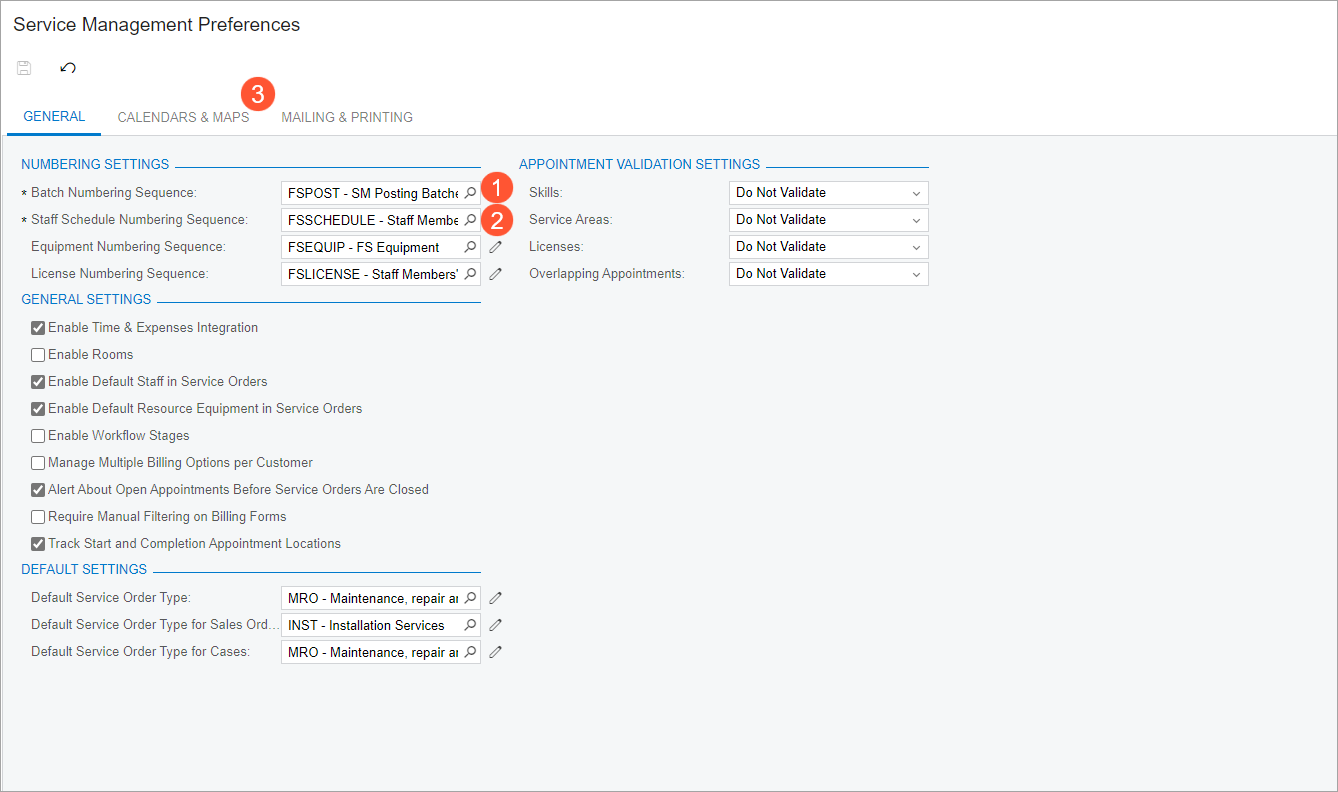
Task: Expand Overlapping Appointments dropdown
Action: [x=828, y=274]
